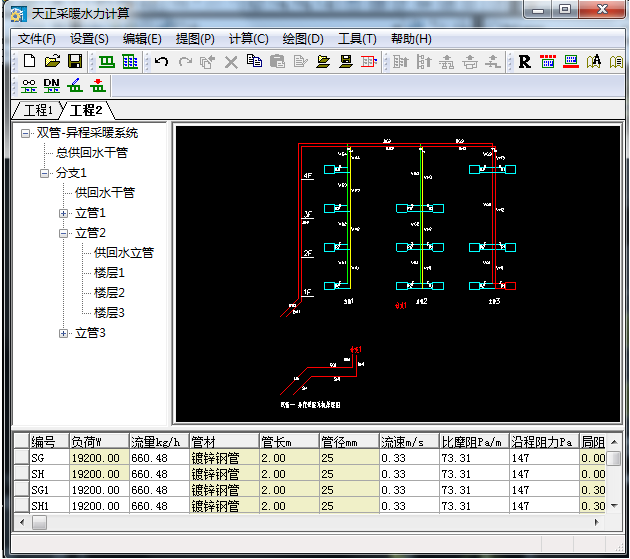Open the 设置(S) menu

point(89,39)
